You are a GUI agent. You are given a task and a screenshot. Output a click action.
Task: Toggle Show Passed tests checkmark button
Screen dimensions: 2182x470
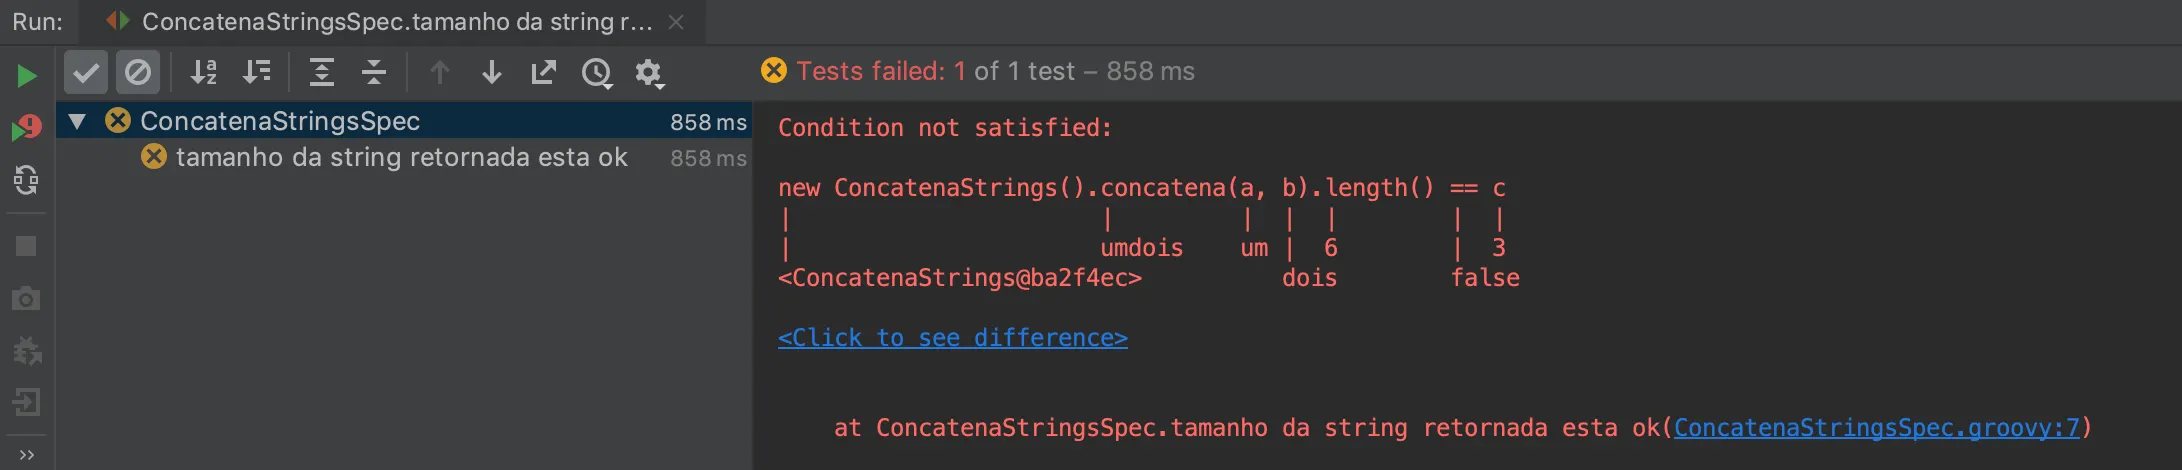point(86,72)
